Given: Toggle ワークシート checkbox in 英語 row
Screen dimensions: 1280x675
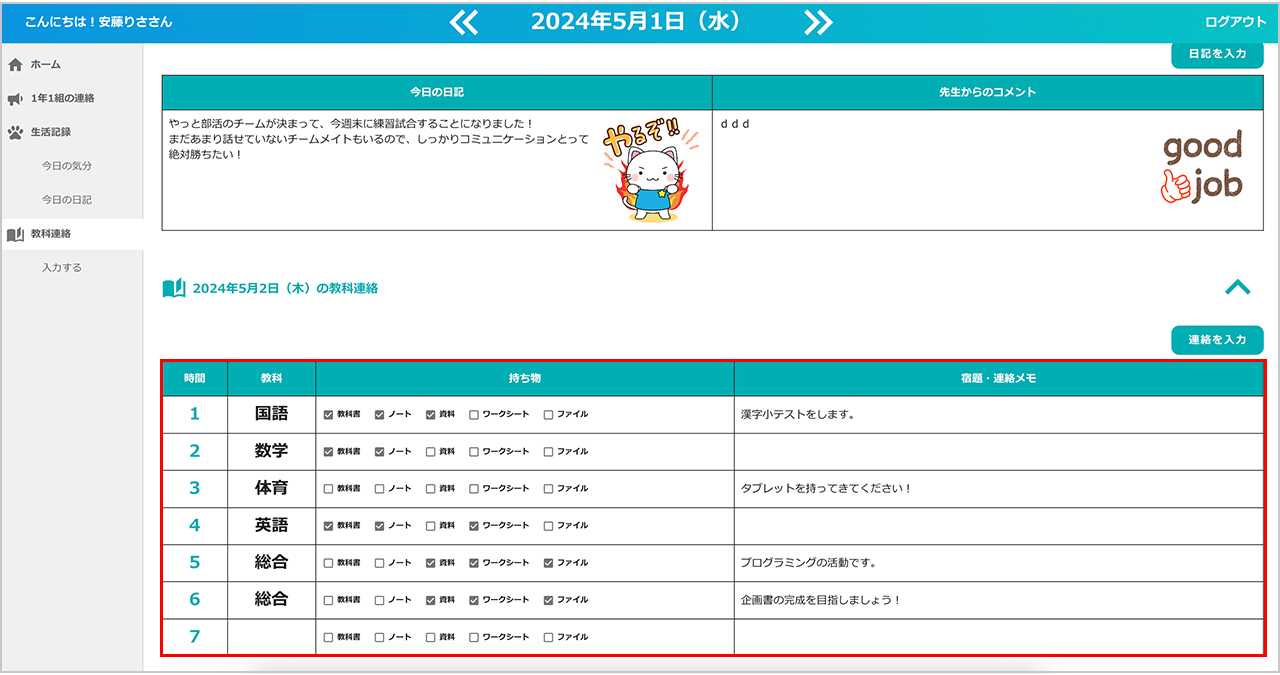Looking at the screenshot, I should click(x=474, y=526).
